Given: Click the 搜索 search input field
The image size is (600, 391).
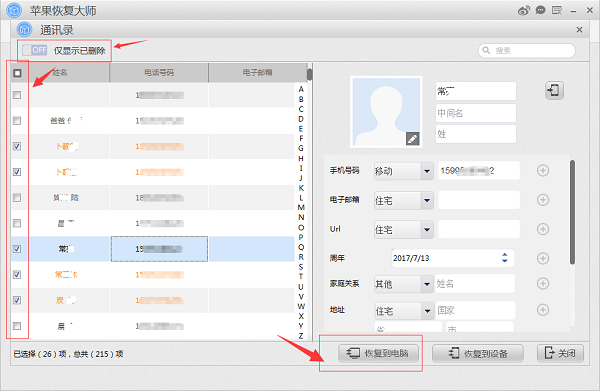Looking at the screenshot, I should tap(527, 51).
